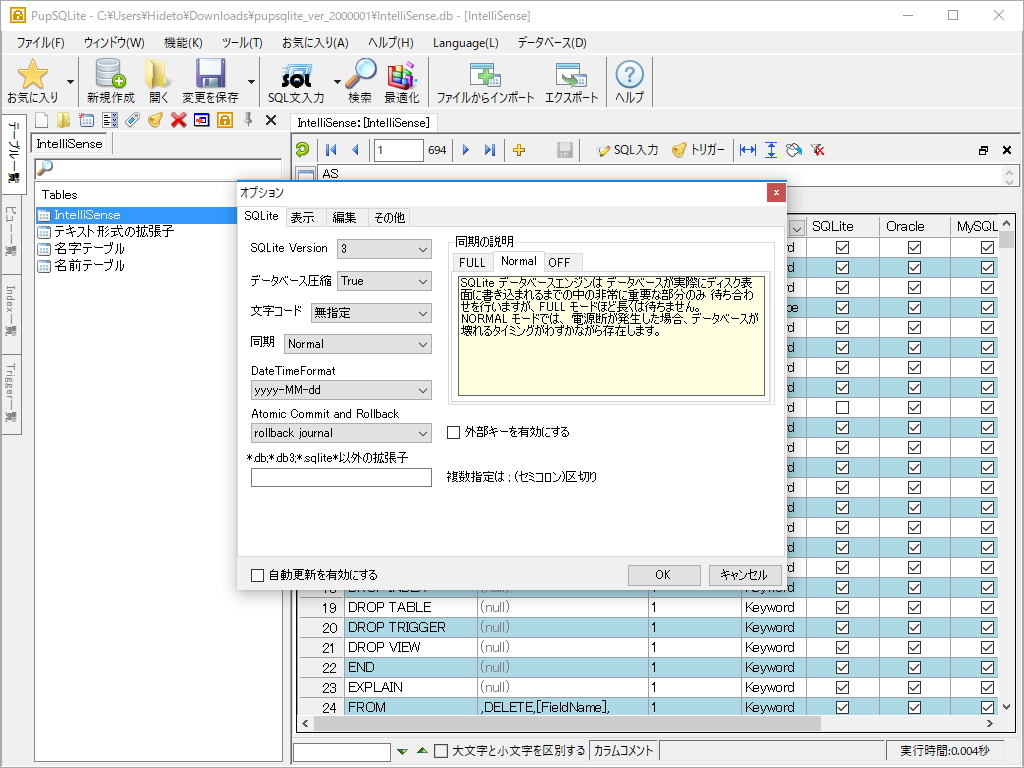This screenshot has height=768, width=1024.
Task: Expand the 文字コード dropdown
Action: pos(370,313)
